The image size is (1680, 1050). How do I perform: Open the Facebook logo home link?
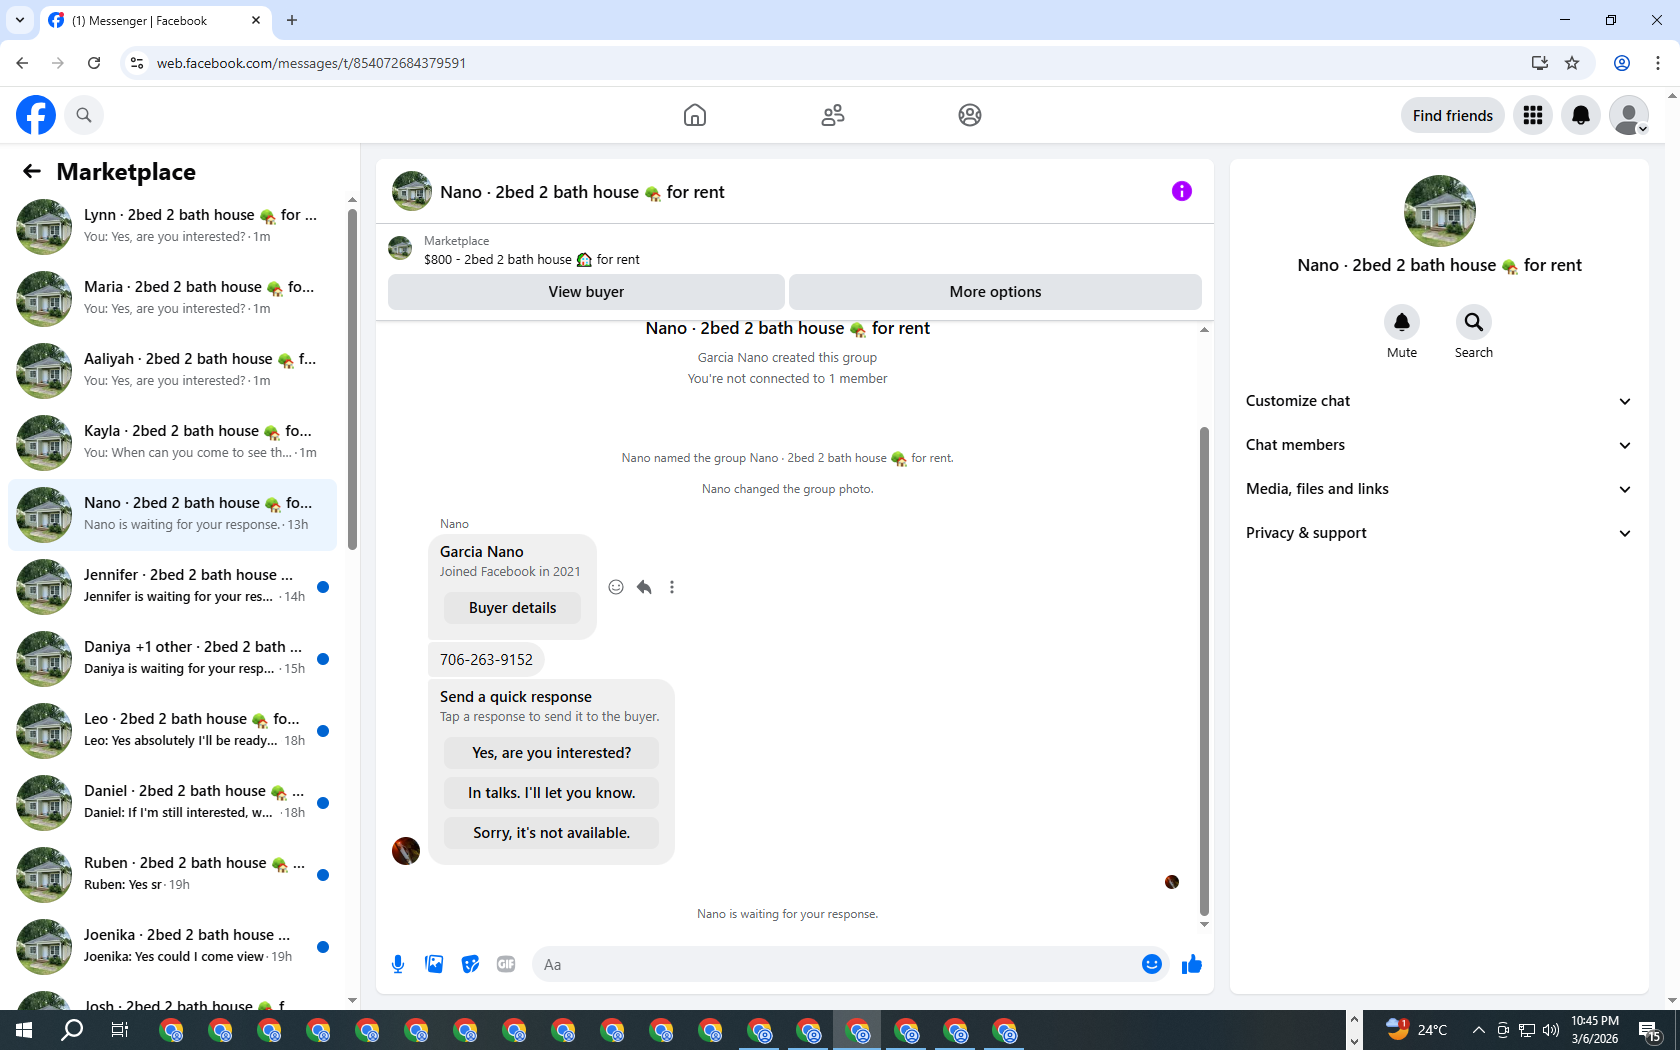click(36, 115)
